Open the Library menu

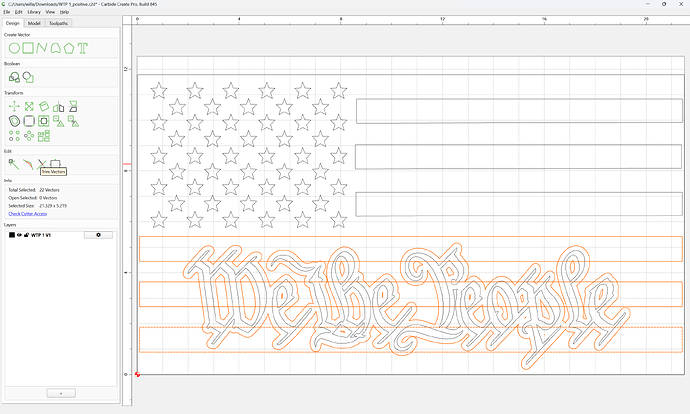point(34,12)
